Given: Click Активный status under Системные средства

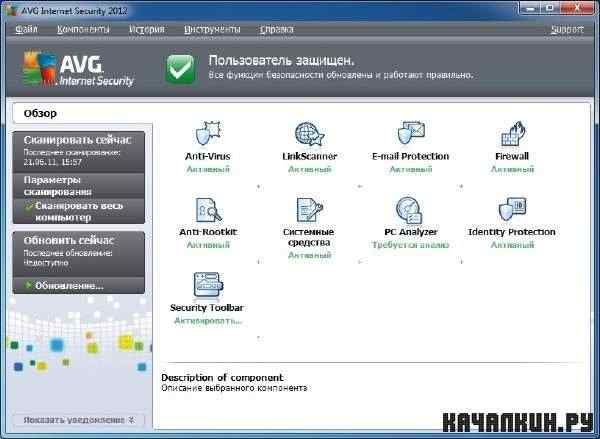Looking at the screenshot, I should [310, 255].
